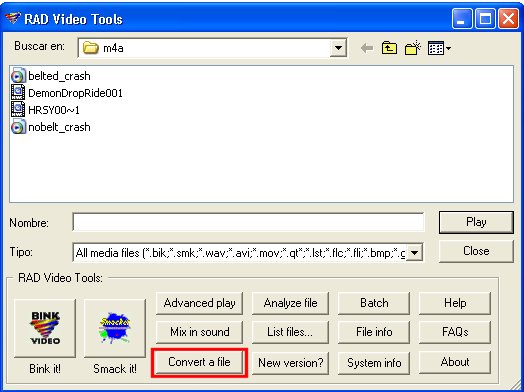This screenshot has height=392, width=524.
Task: Click the HRSY00~1 file icon
Action: click(x=18, y=110)
